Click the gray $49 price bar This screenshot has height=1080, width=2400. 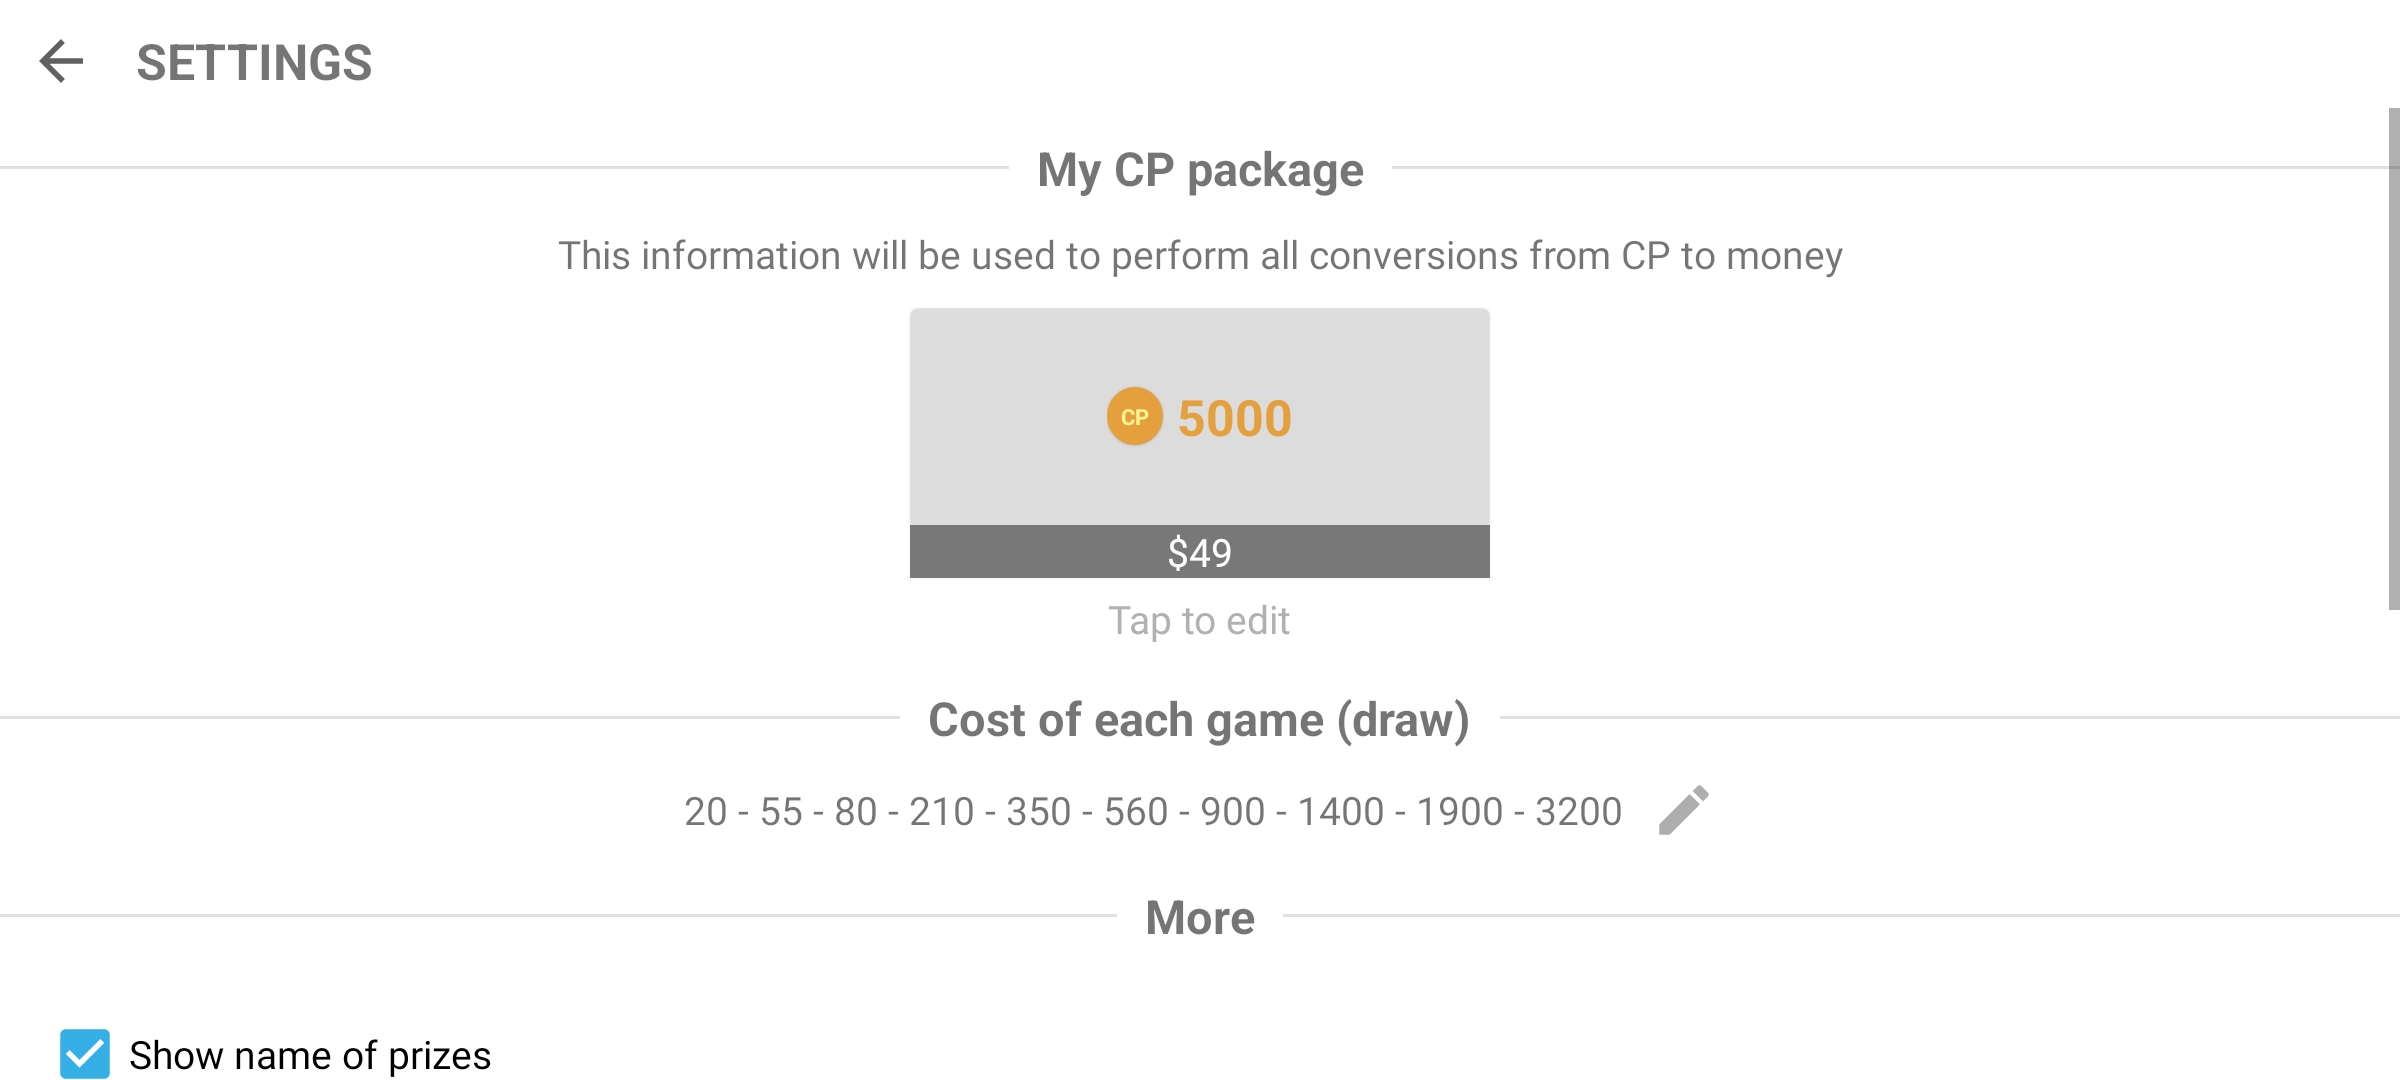(1200, 551)
